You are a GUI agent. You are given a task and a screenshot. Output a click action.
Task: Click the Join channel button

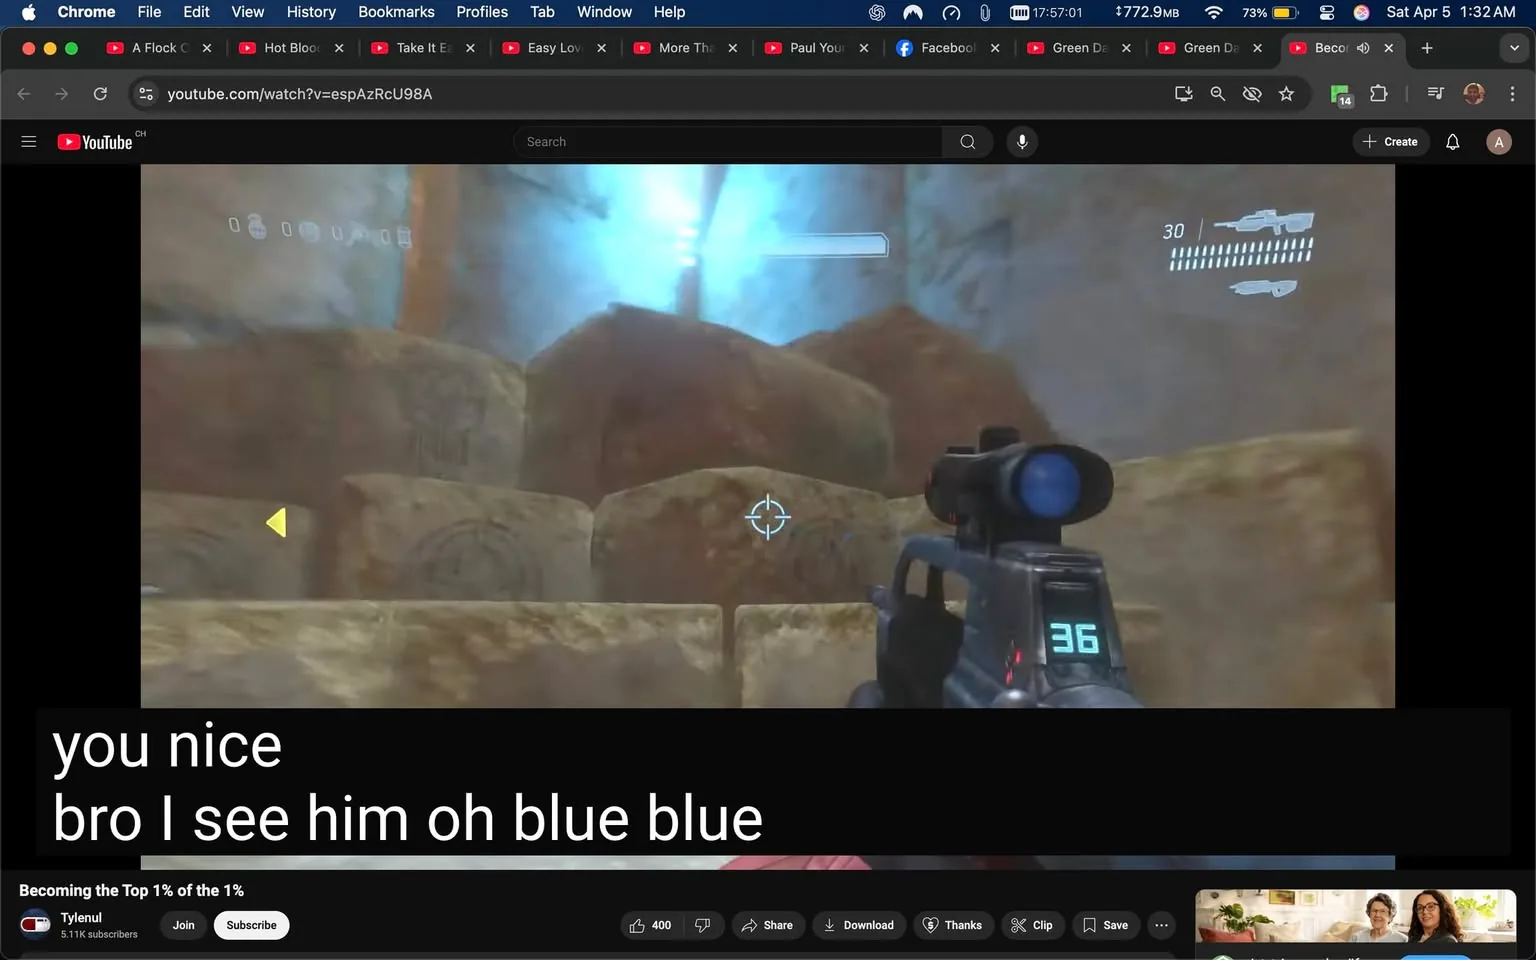(184, 925)
